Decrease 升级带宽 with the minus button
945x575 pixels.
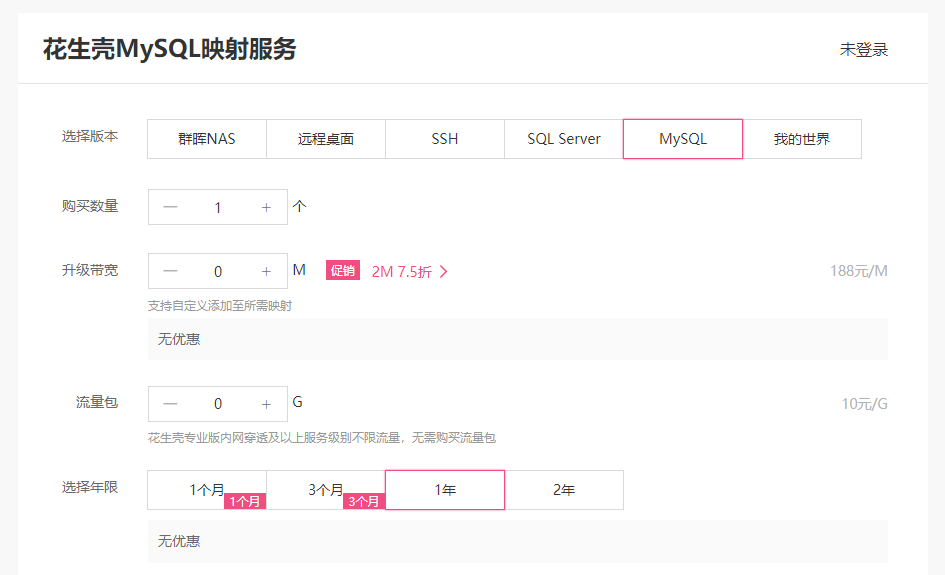[171, 271]
